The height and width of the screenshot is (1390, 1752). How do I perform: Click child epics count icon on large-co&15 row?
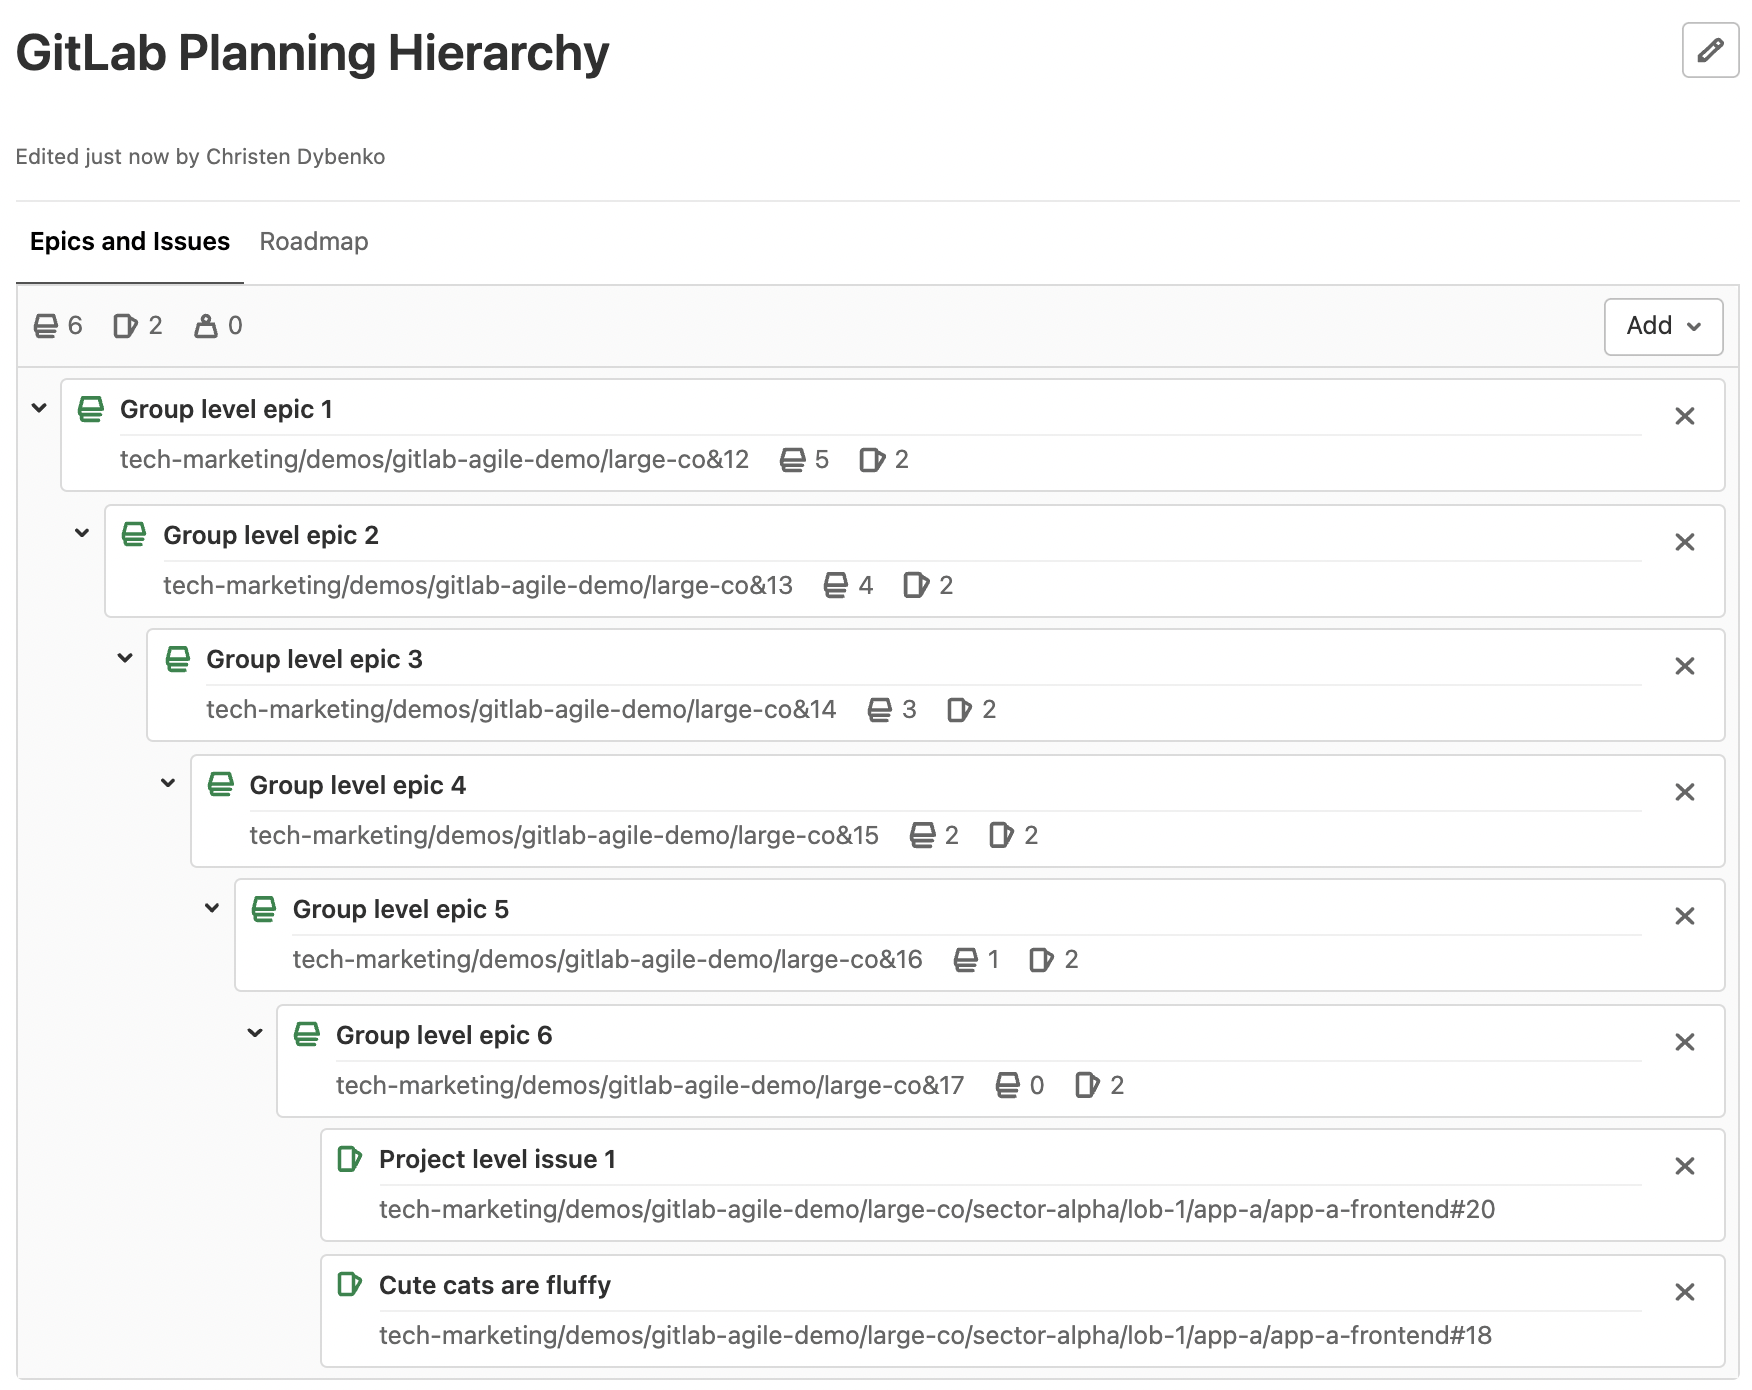pyautogui.click(x=923, y=836)
